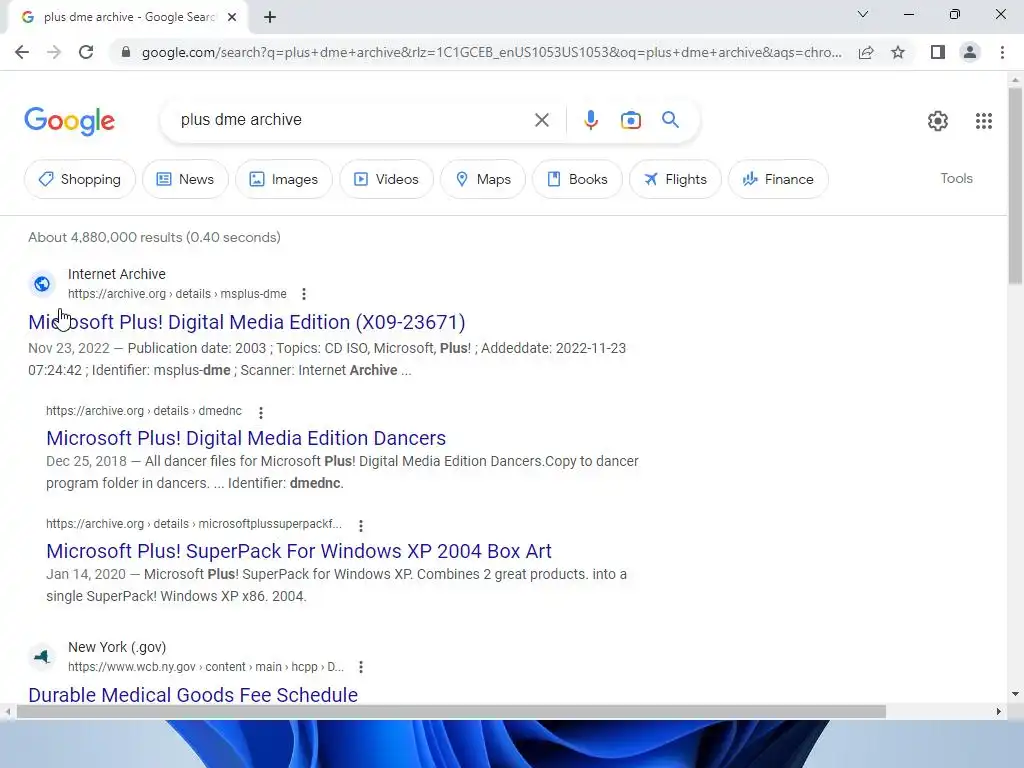Click the archive.org › details › dmednc URL

coord(144,411)
